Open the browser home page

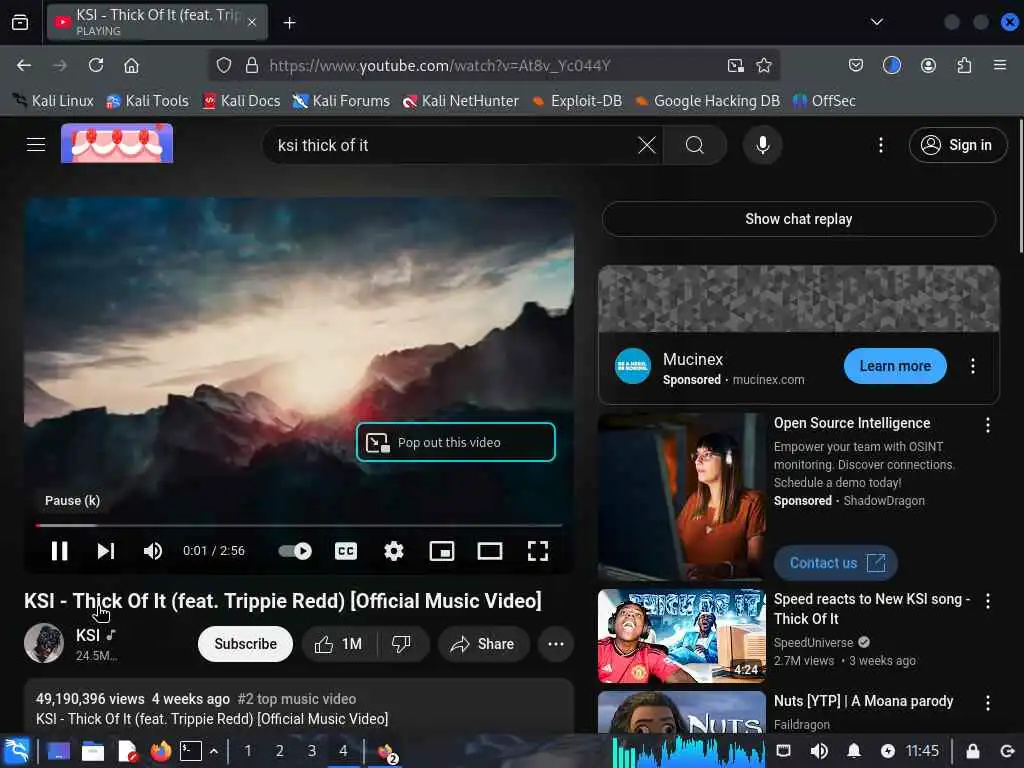tap(132, 65)
